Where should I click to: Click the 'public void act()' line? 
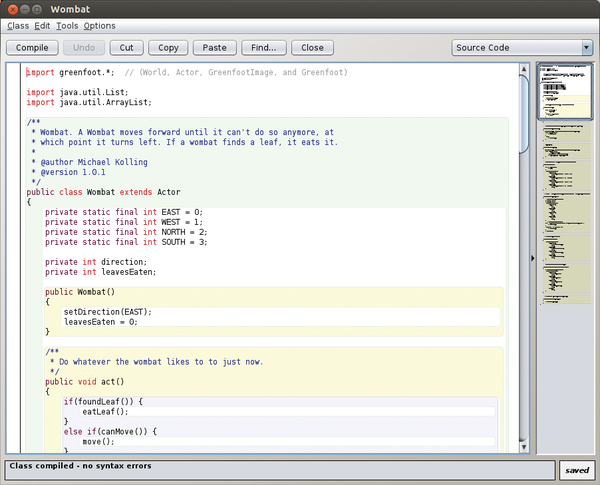(x=84, y=382)
